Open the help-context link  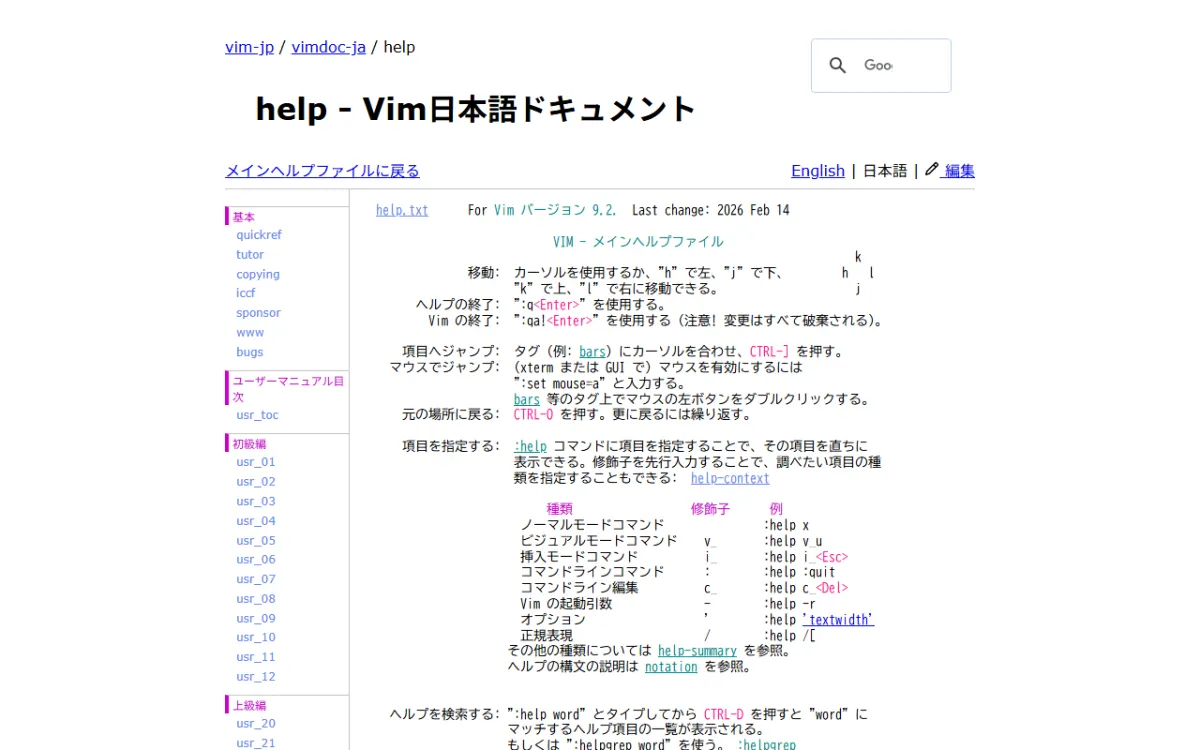[x=730, y=478]
